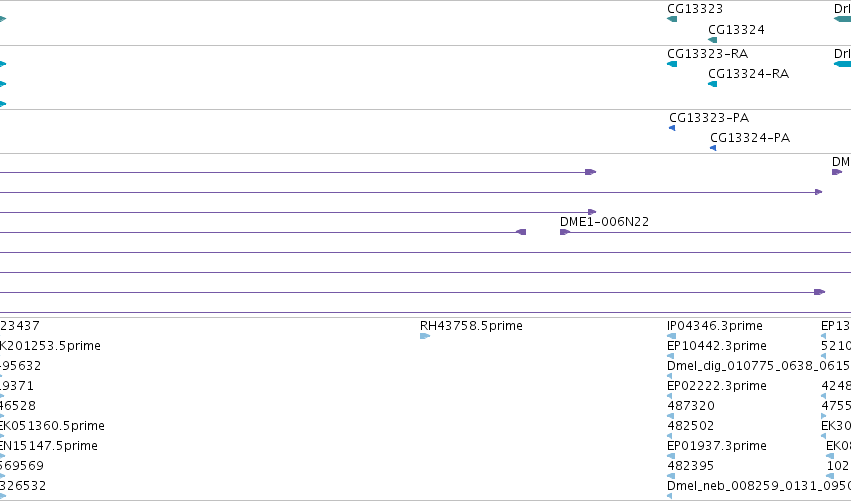Click the DME1-006N22 clone label

coord(605,221)
